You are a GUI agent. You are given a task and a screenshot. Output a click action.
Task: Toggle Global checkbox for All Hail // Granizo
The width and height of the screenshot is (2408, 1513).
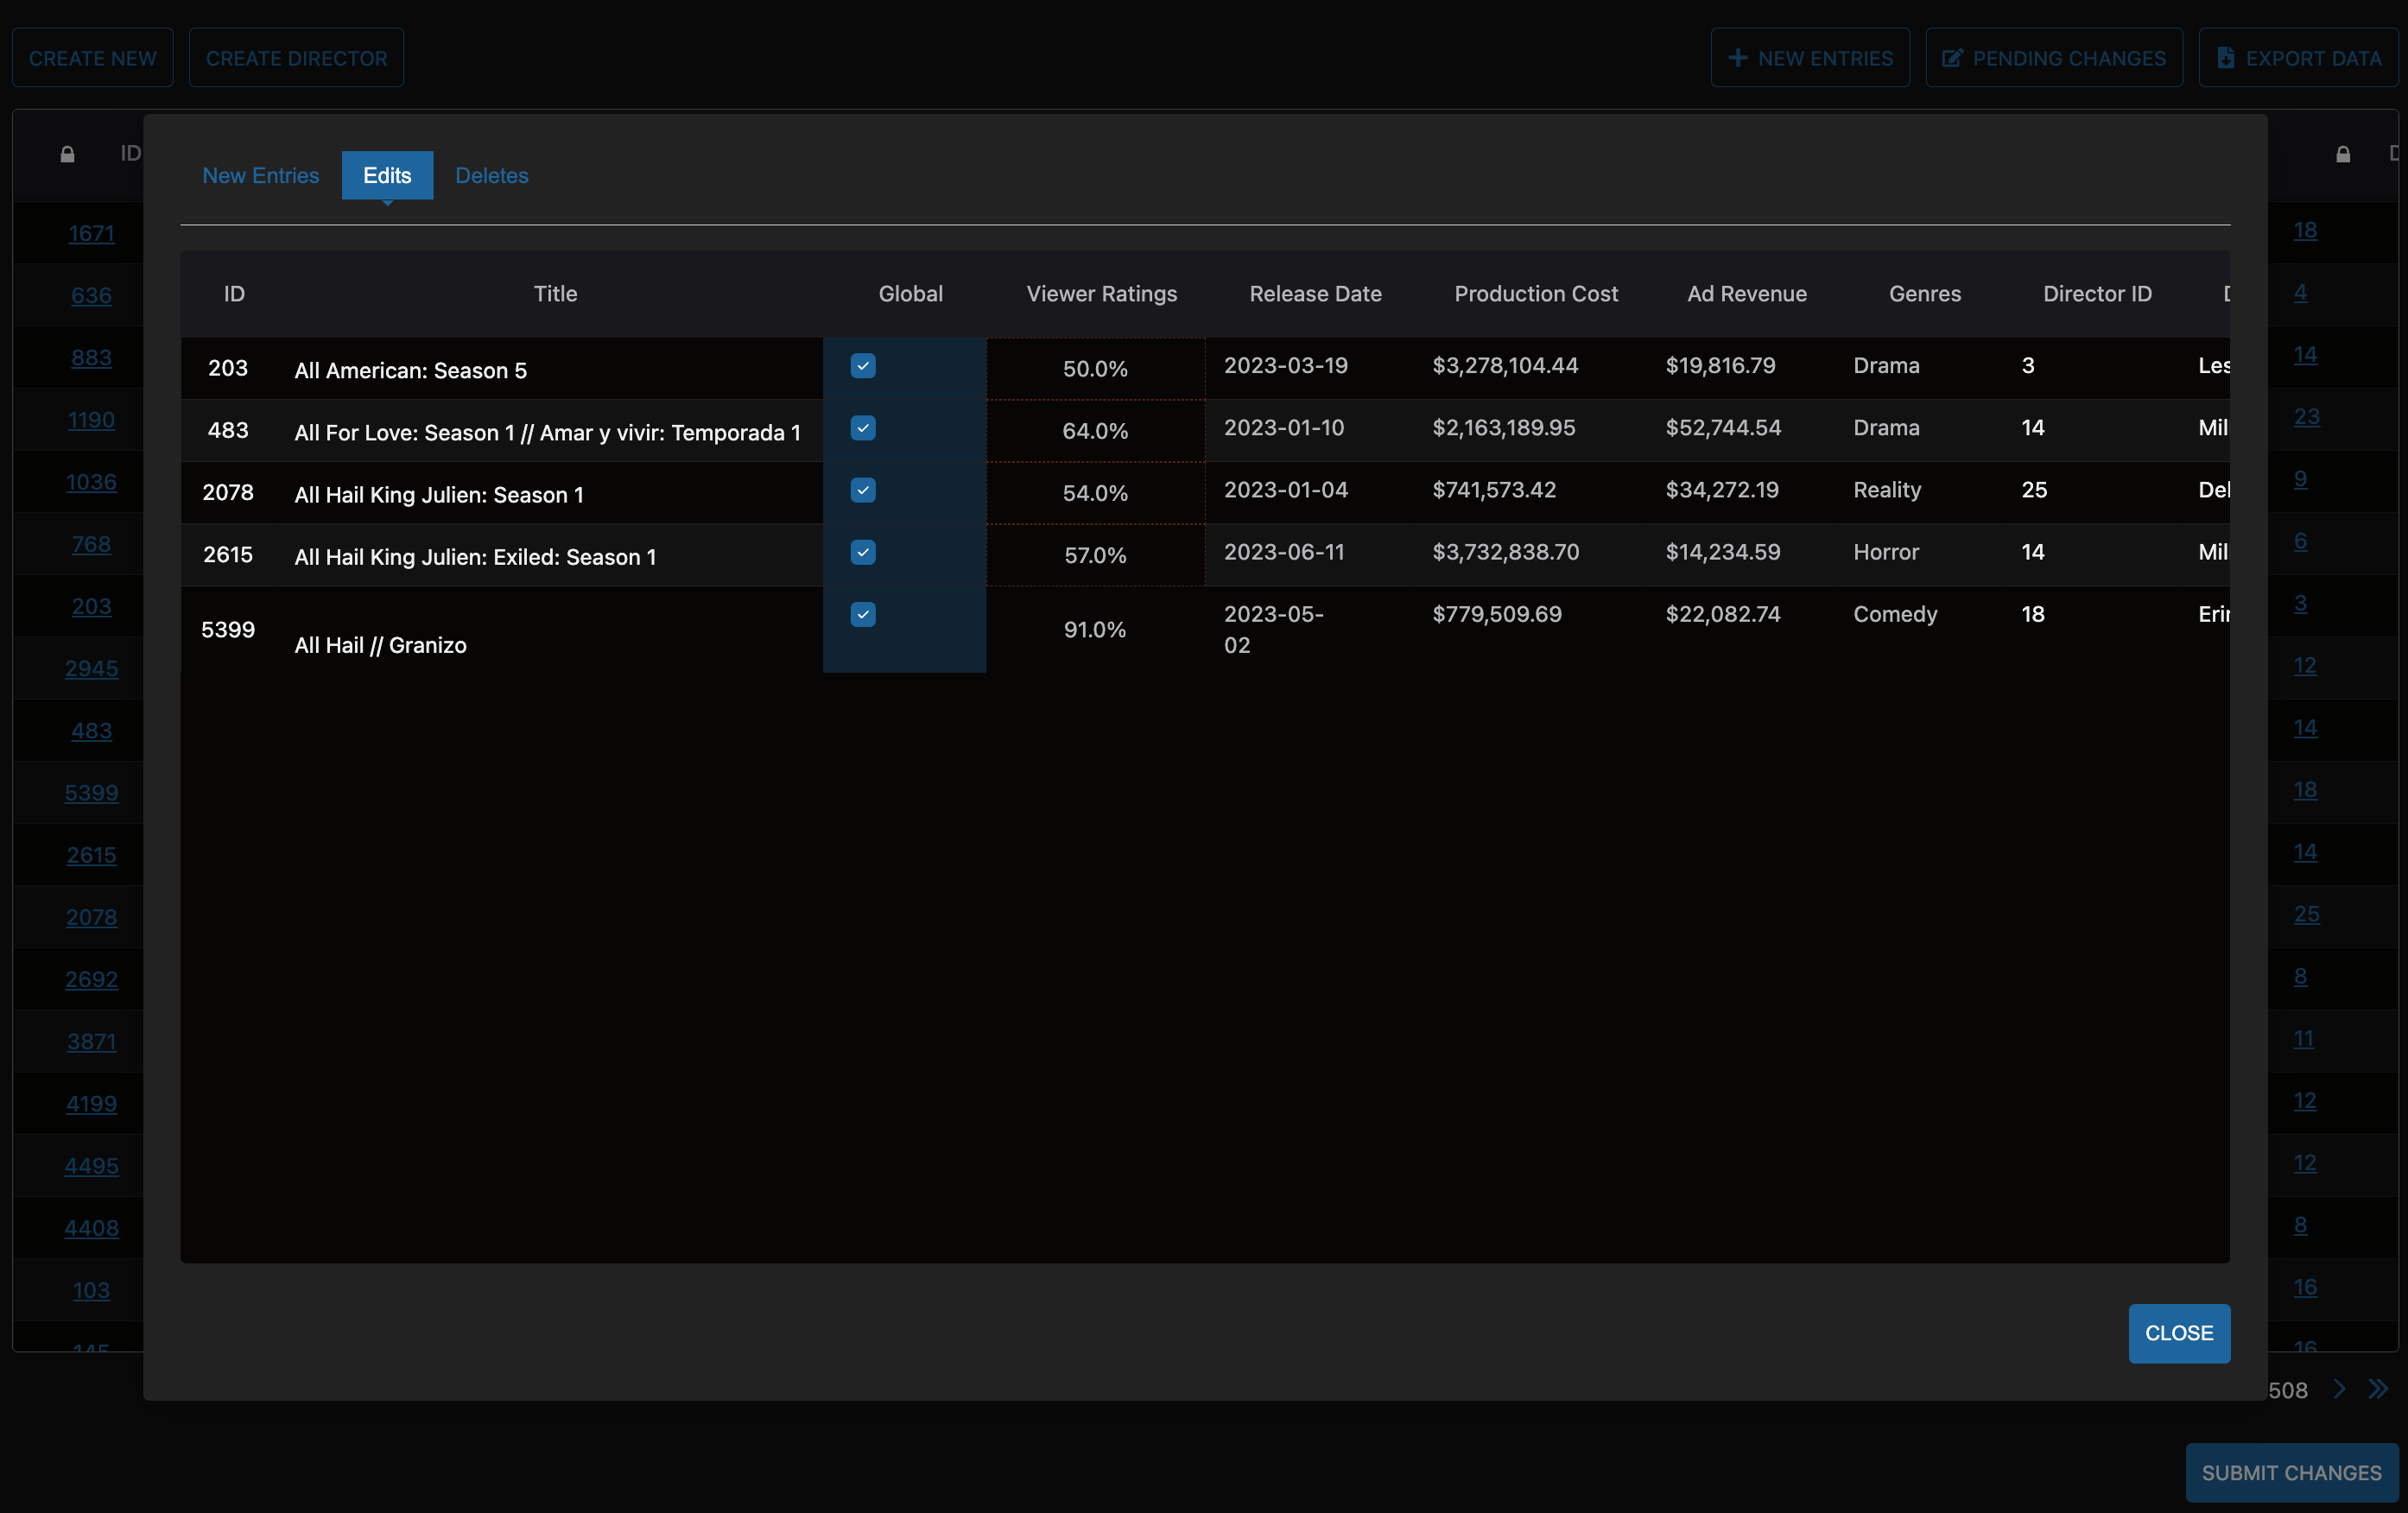[863, 614]
